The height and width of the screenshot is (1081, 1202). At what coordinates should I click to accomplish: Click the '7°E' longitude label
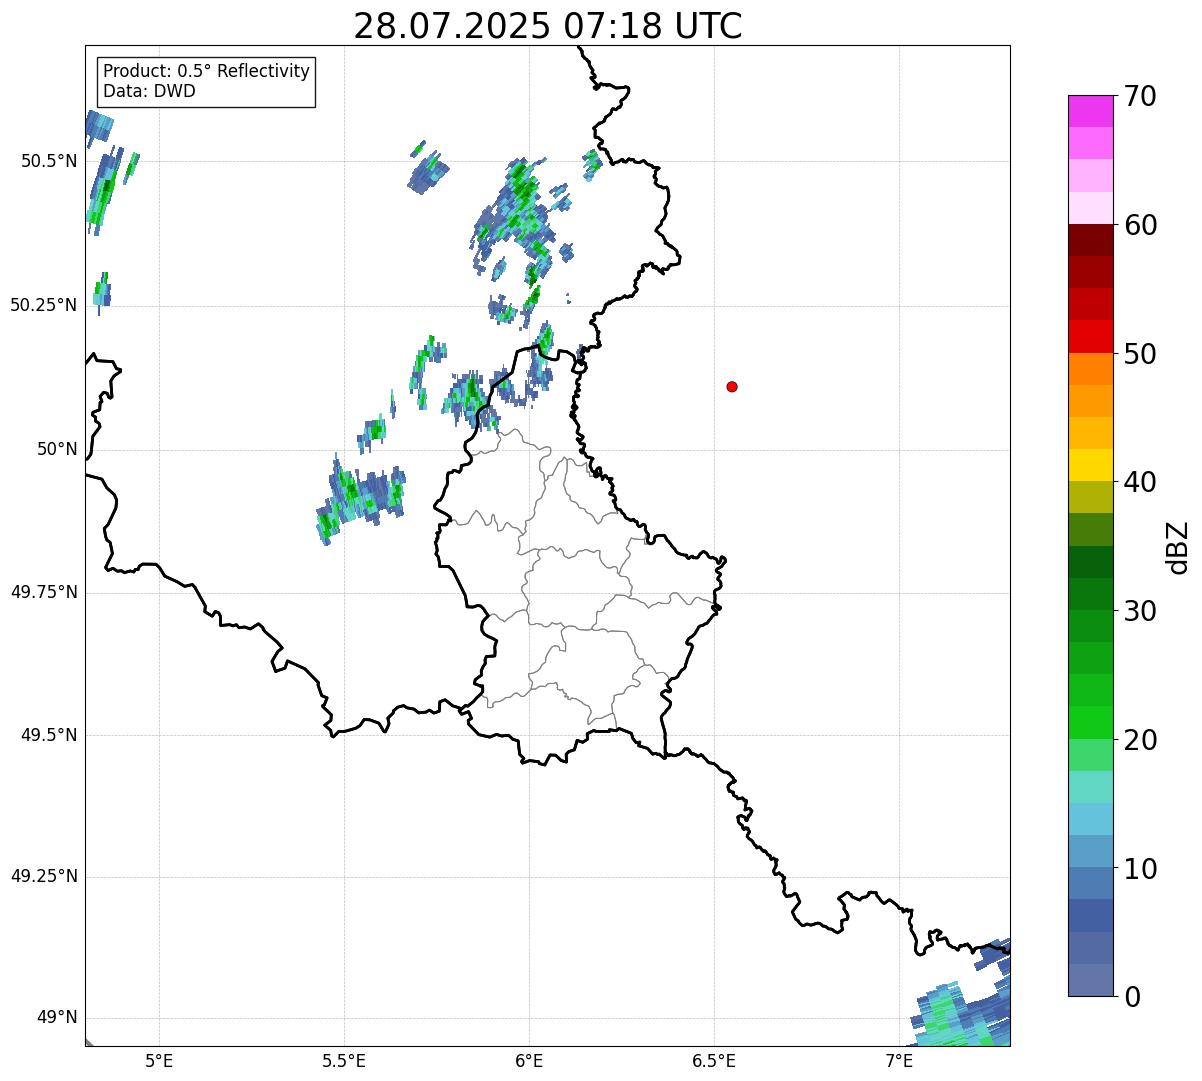coord(899,1061)
